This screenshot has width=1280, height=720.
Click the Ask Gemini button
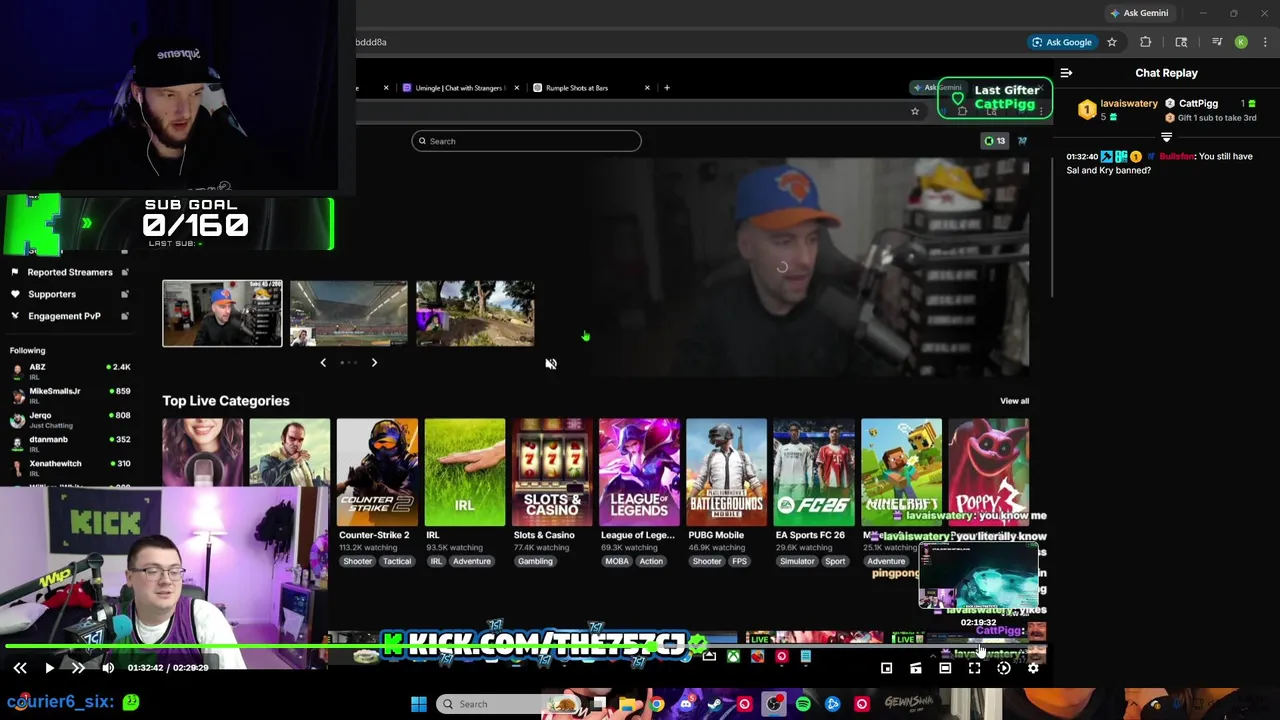pyautogui.click(x=1139, y=13)
